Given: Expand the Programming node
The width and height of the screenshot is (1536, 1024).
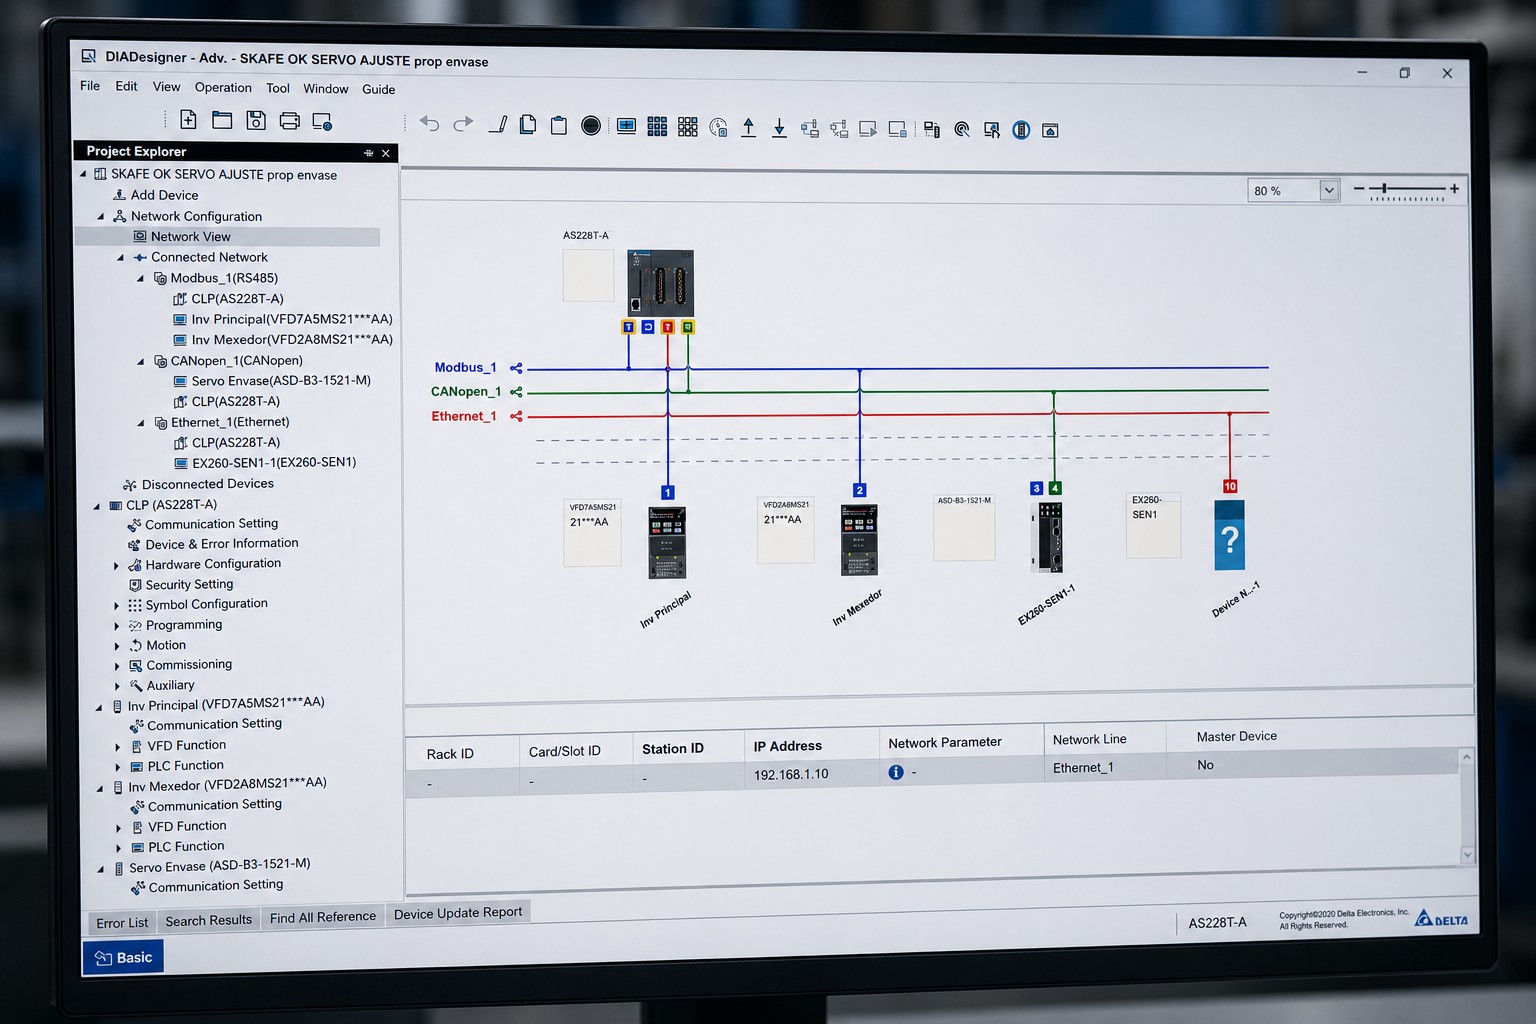Looking at the screenshot, I should tap(116, 626).
